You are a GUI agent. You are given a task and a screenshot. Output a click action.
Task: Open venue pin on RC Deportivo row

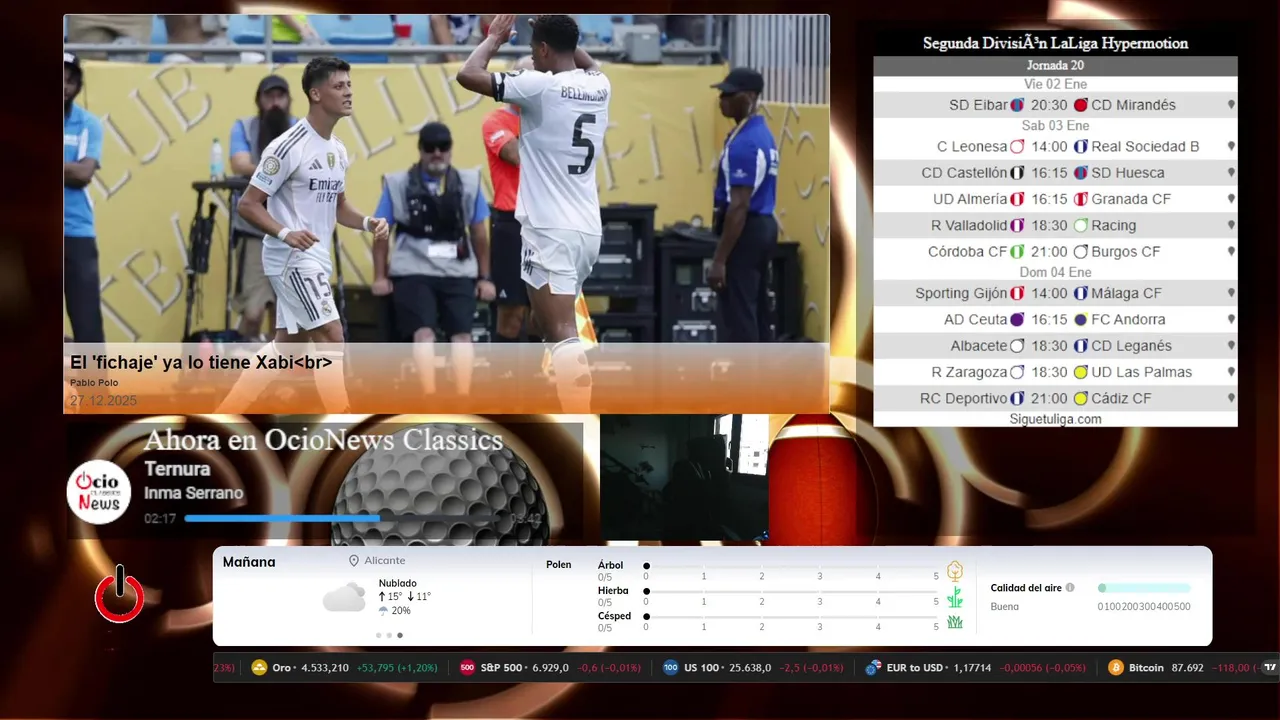1231,398
